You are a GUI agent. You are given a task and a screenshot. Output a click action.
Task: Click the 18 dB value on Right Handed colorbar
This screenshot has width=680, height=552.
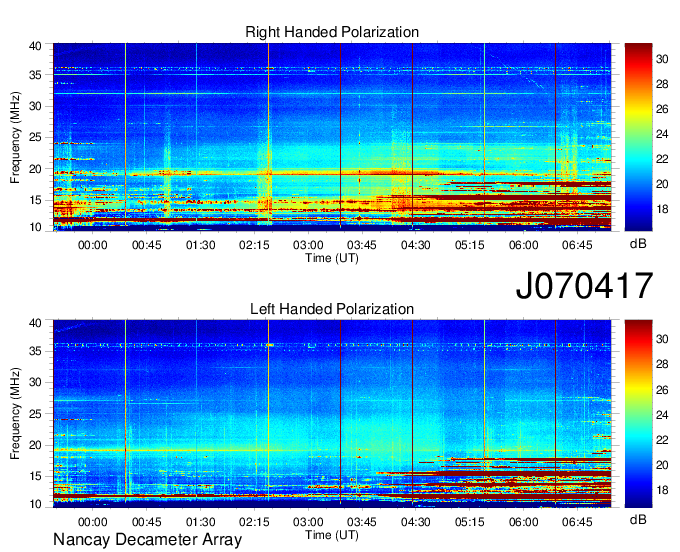[662, 209]
